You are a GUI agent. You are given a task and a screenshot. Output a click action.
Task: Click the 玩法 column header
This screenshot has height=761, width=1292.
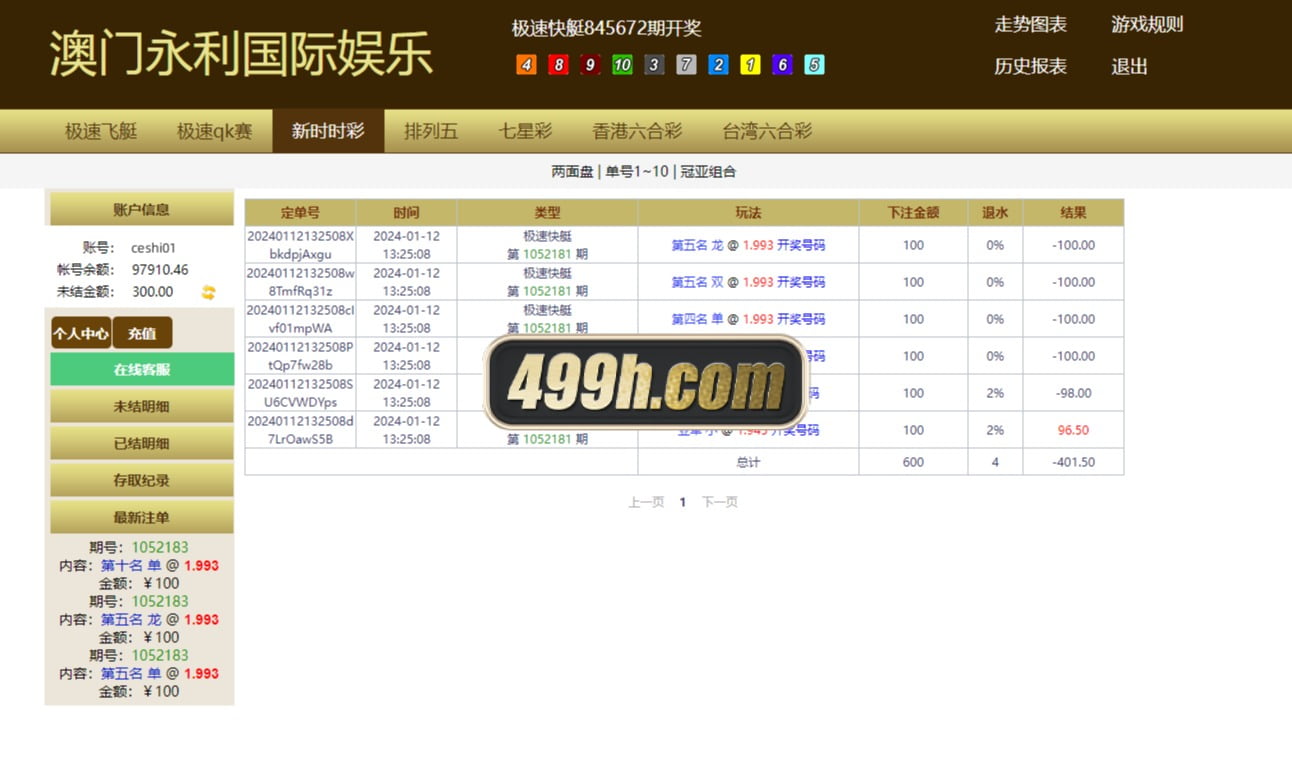[x=748, y=213]
